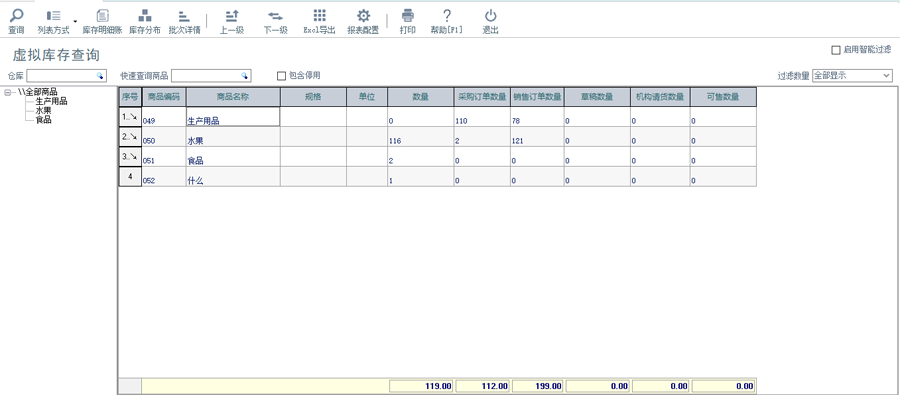
Task: Open the 列表方式 dropdown arrow
Action: point(75,21)
